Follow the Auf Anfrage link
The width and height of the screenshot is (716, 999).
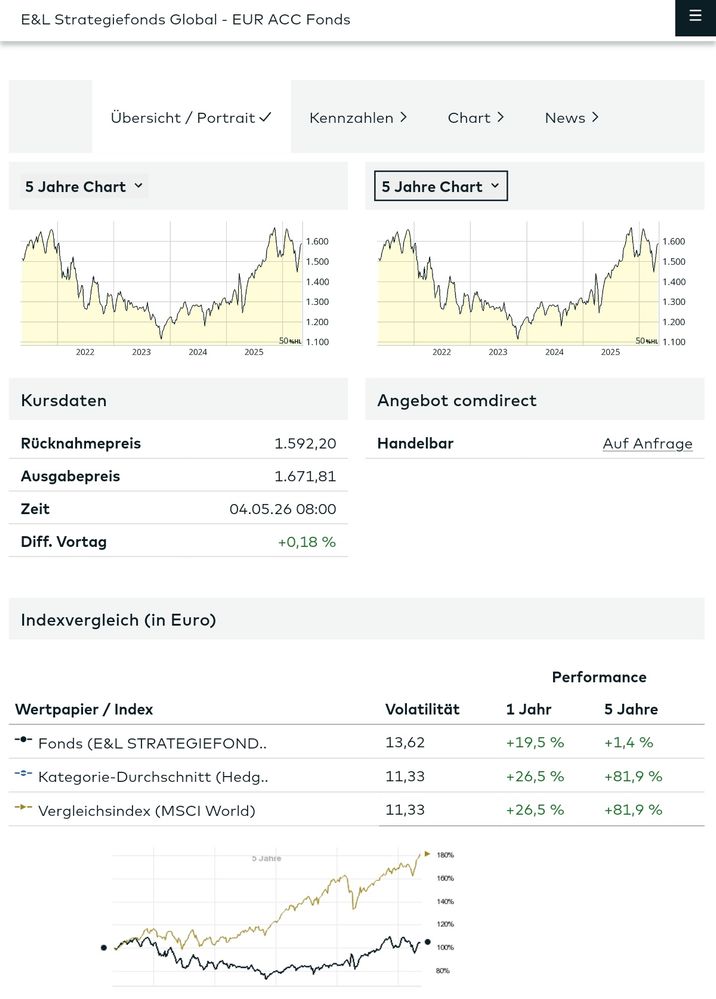point(647,443)
